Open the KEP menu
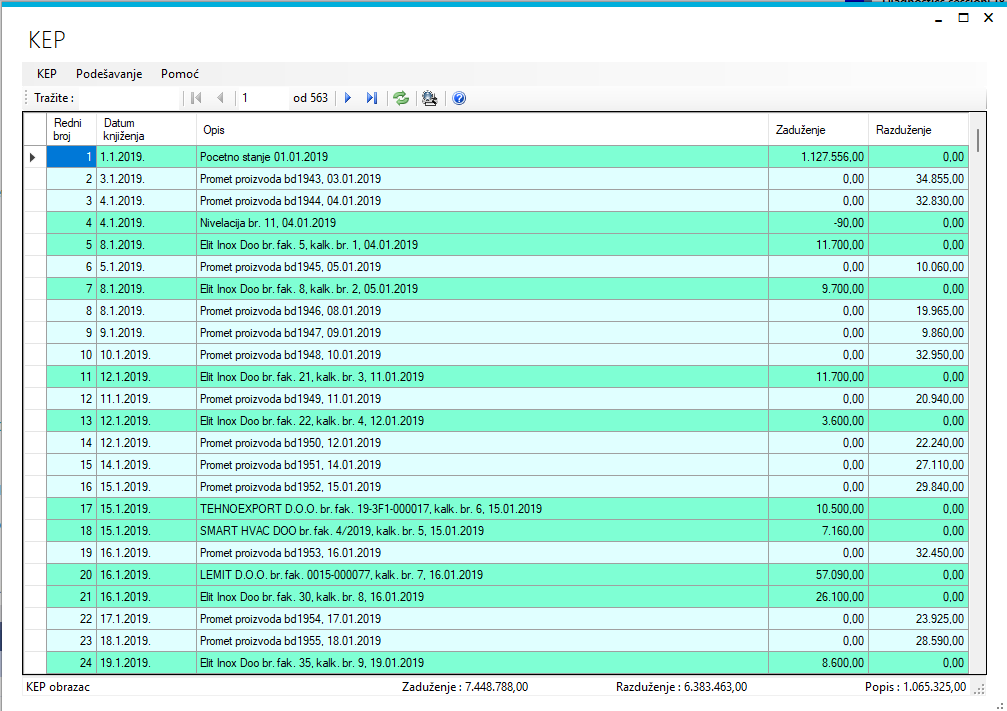 coord(46,74)
